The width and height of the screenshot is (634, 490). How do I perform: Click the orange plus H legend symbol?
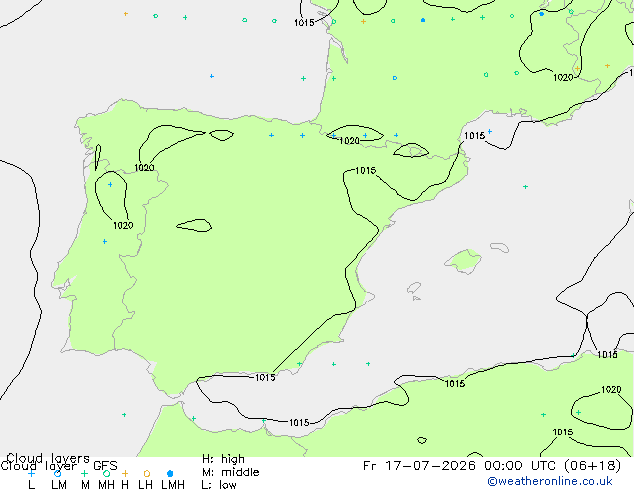tap(125, 473)
